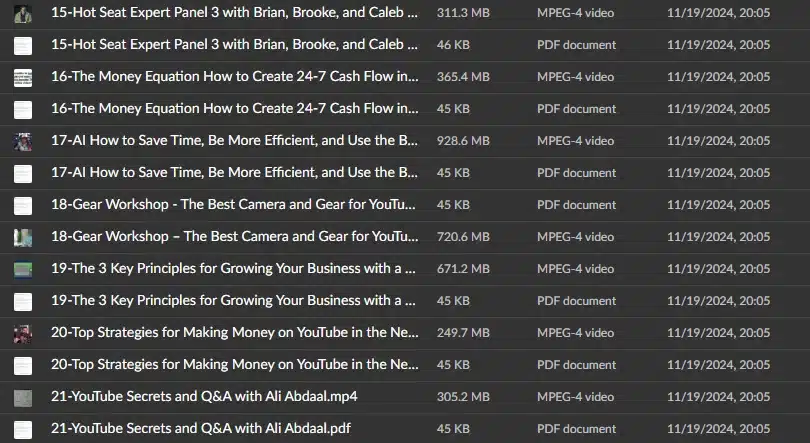Screen dimensions: 810x443
Task: Click the 46 KB size value
Action: coord(453,45)
